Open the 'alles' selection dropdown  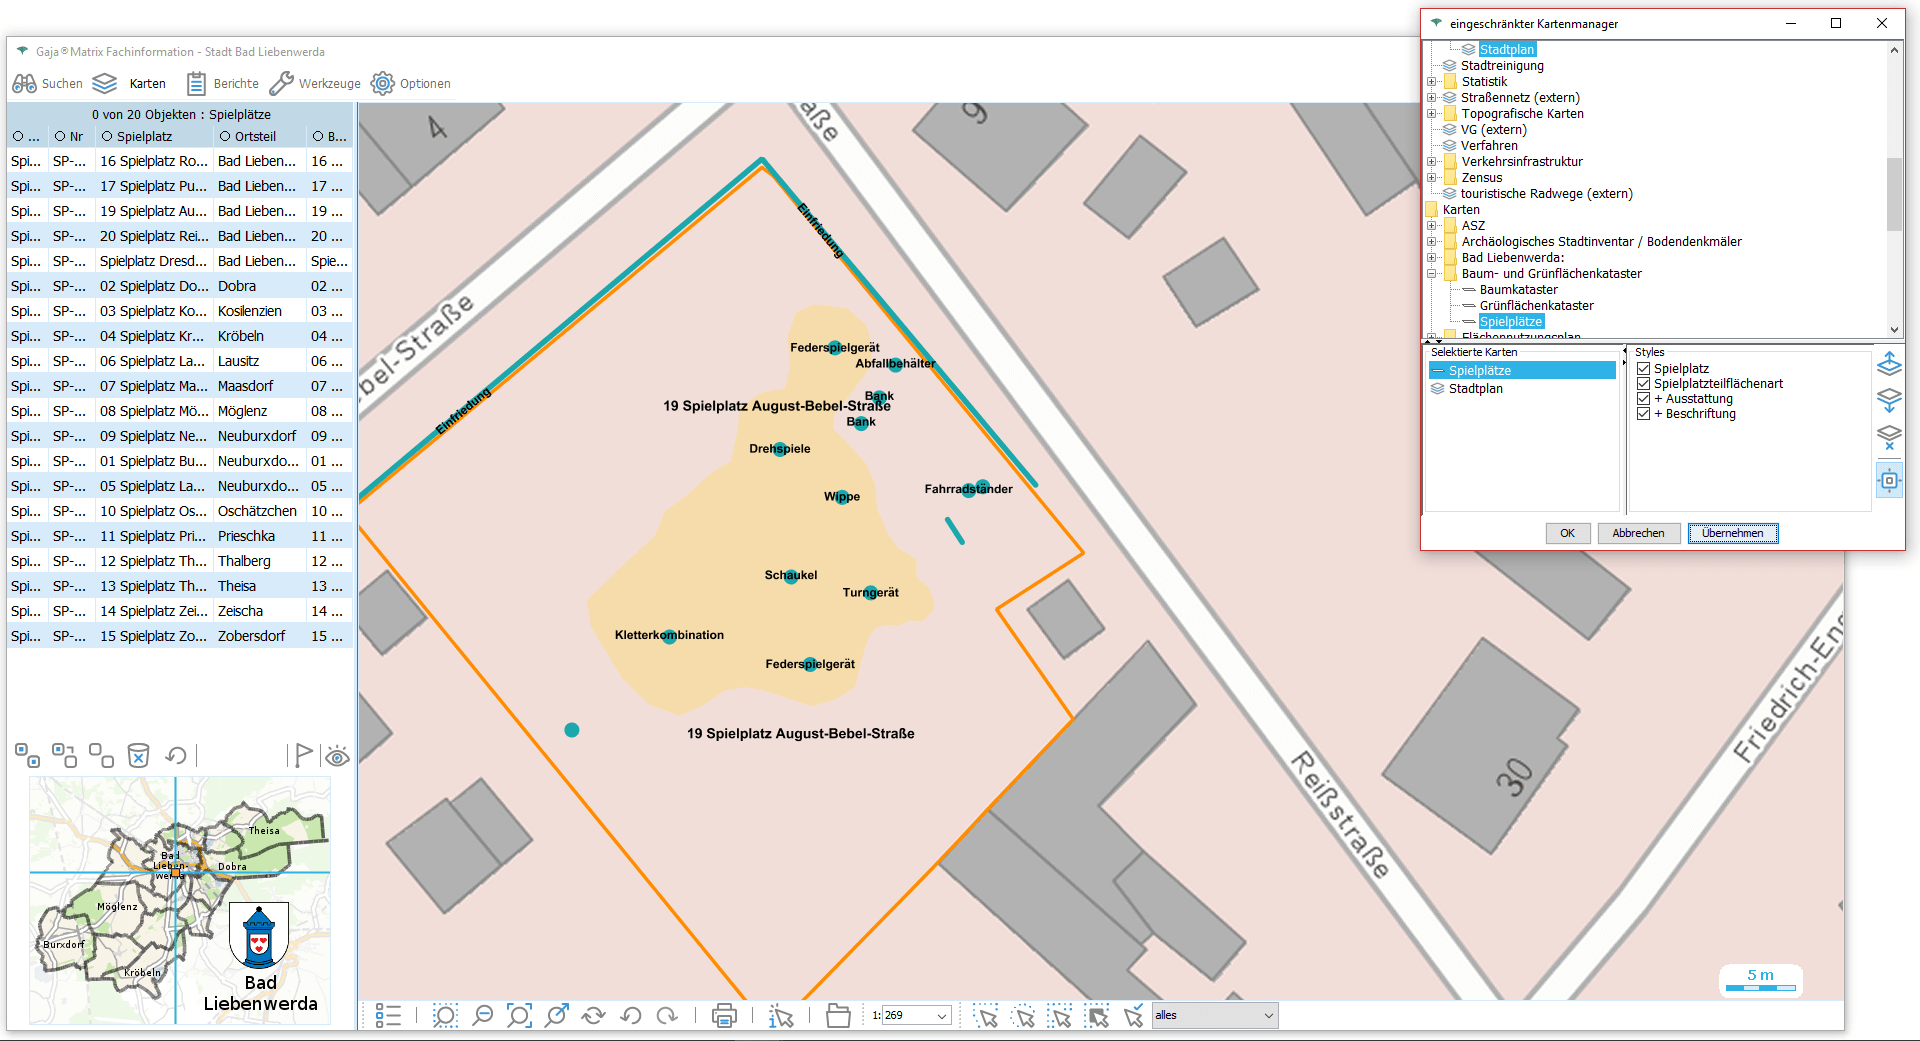point(1268,1016)
